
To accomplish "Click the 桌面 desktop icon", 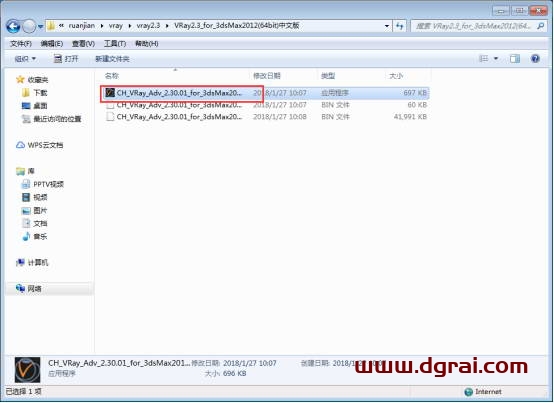I will coord(26,106).
